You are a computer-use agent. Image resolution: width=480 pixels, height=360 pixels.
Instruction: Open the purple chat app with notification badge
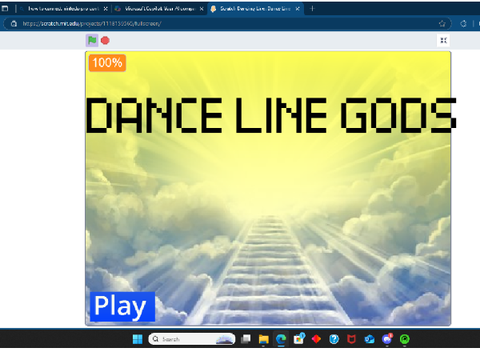(x=387, y=339)
